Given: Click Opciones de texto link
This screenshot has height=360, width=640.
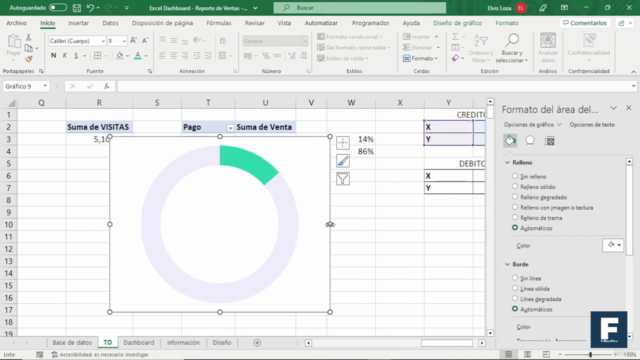Looking at the screenshot, I should (592, 124).
